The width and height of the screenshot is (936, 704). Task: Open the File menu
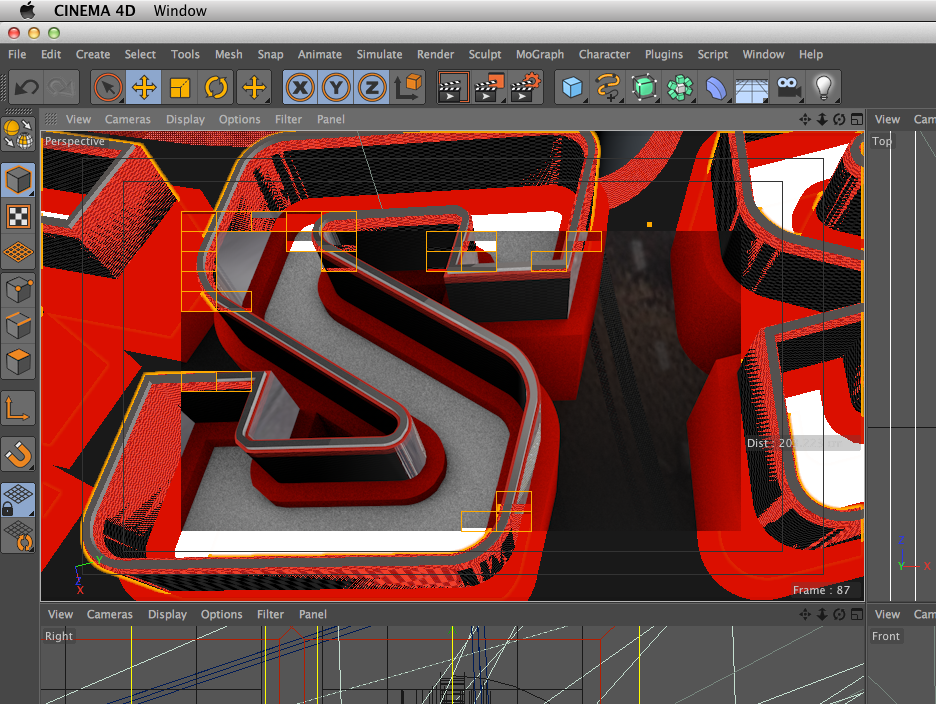click(17, 54)
